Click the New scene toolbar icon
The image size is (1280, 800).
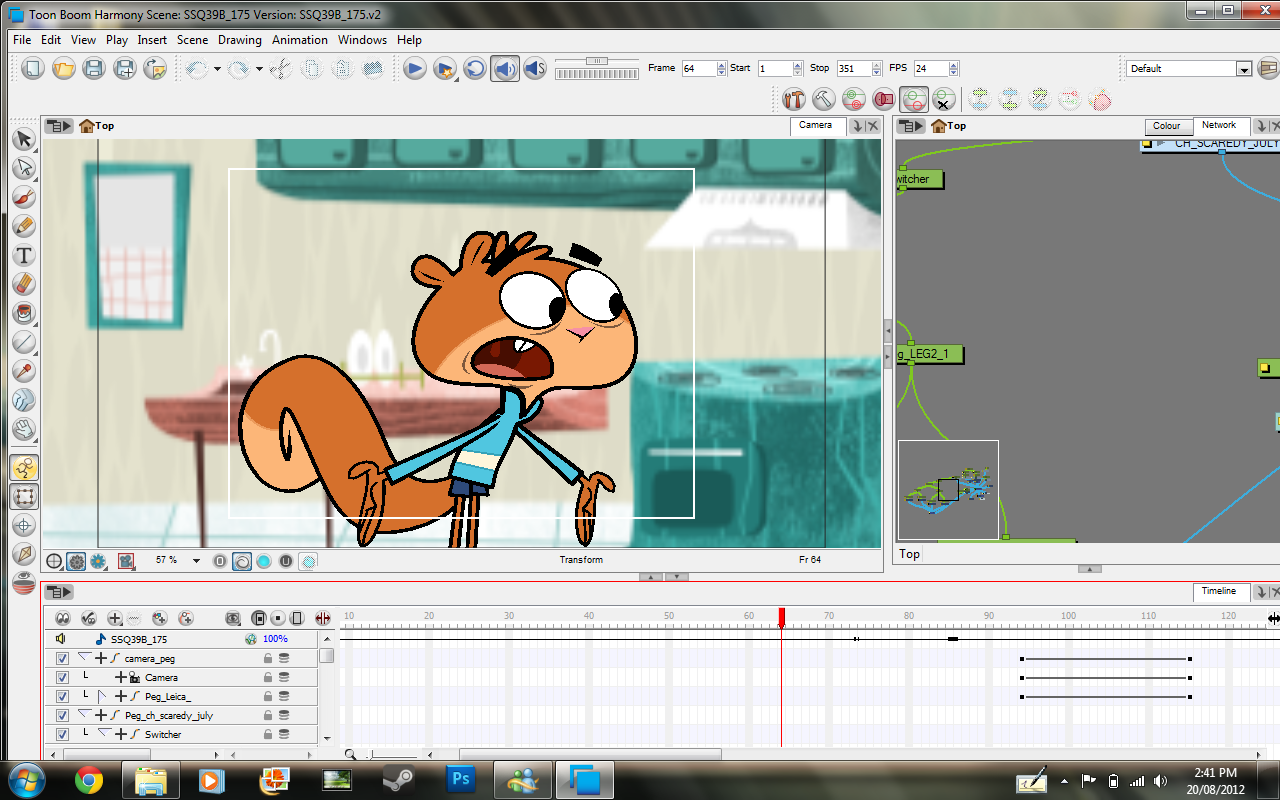click(x=33, y=69)
